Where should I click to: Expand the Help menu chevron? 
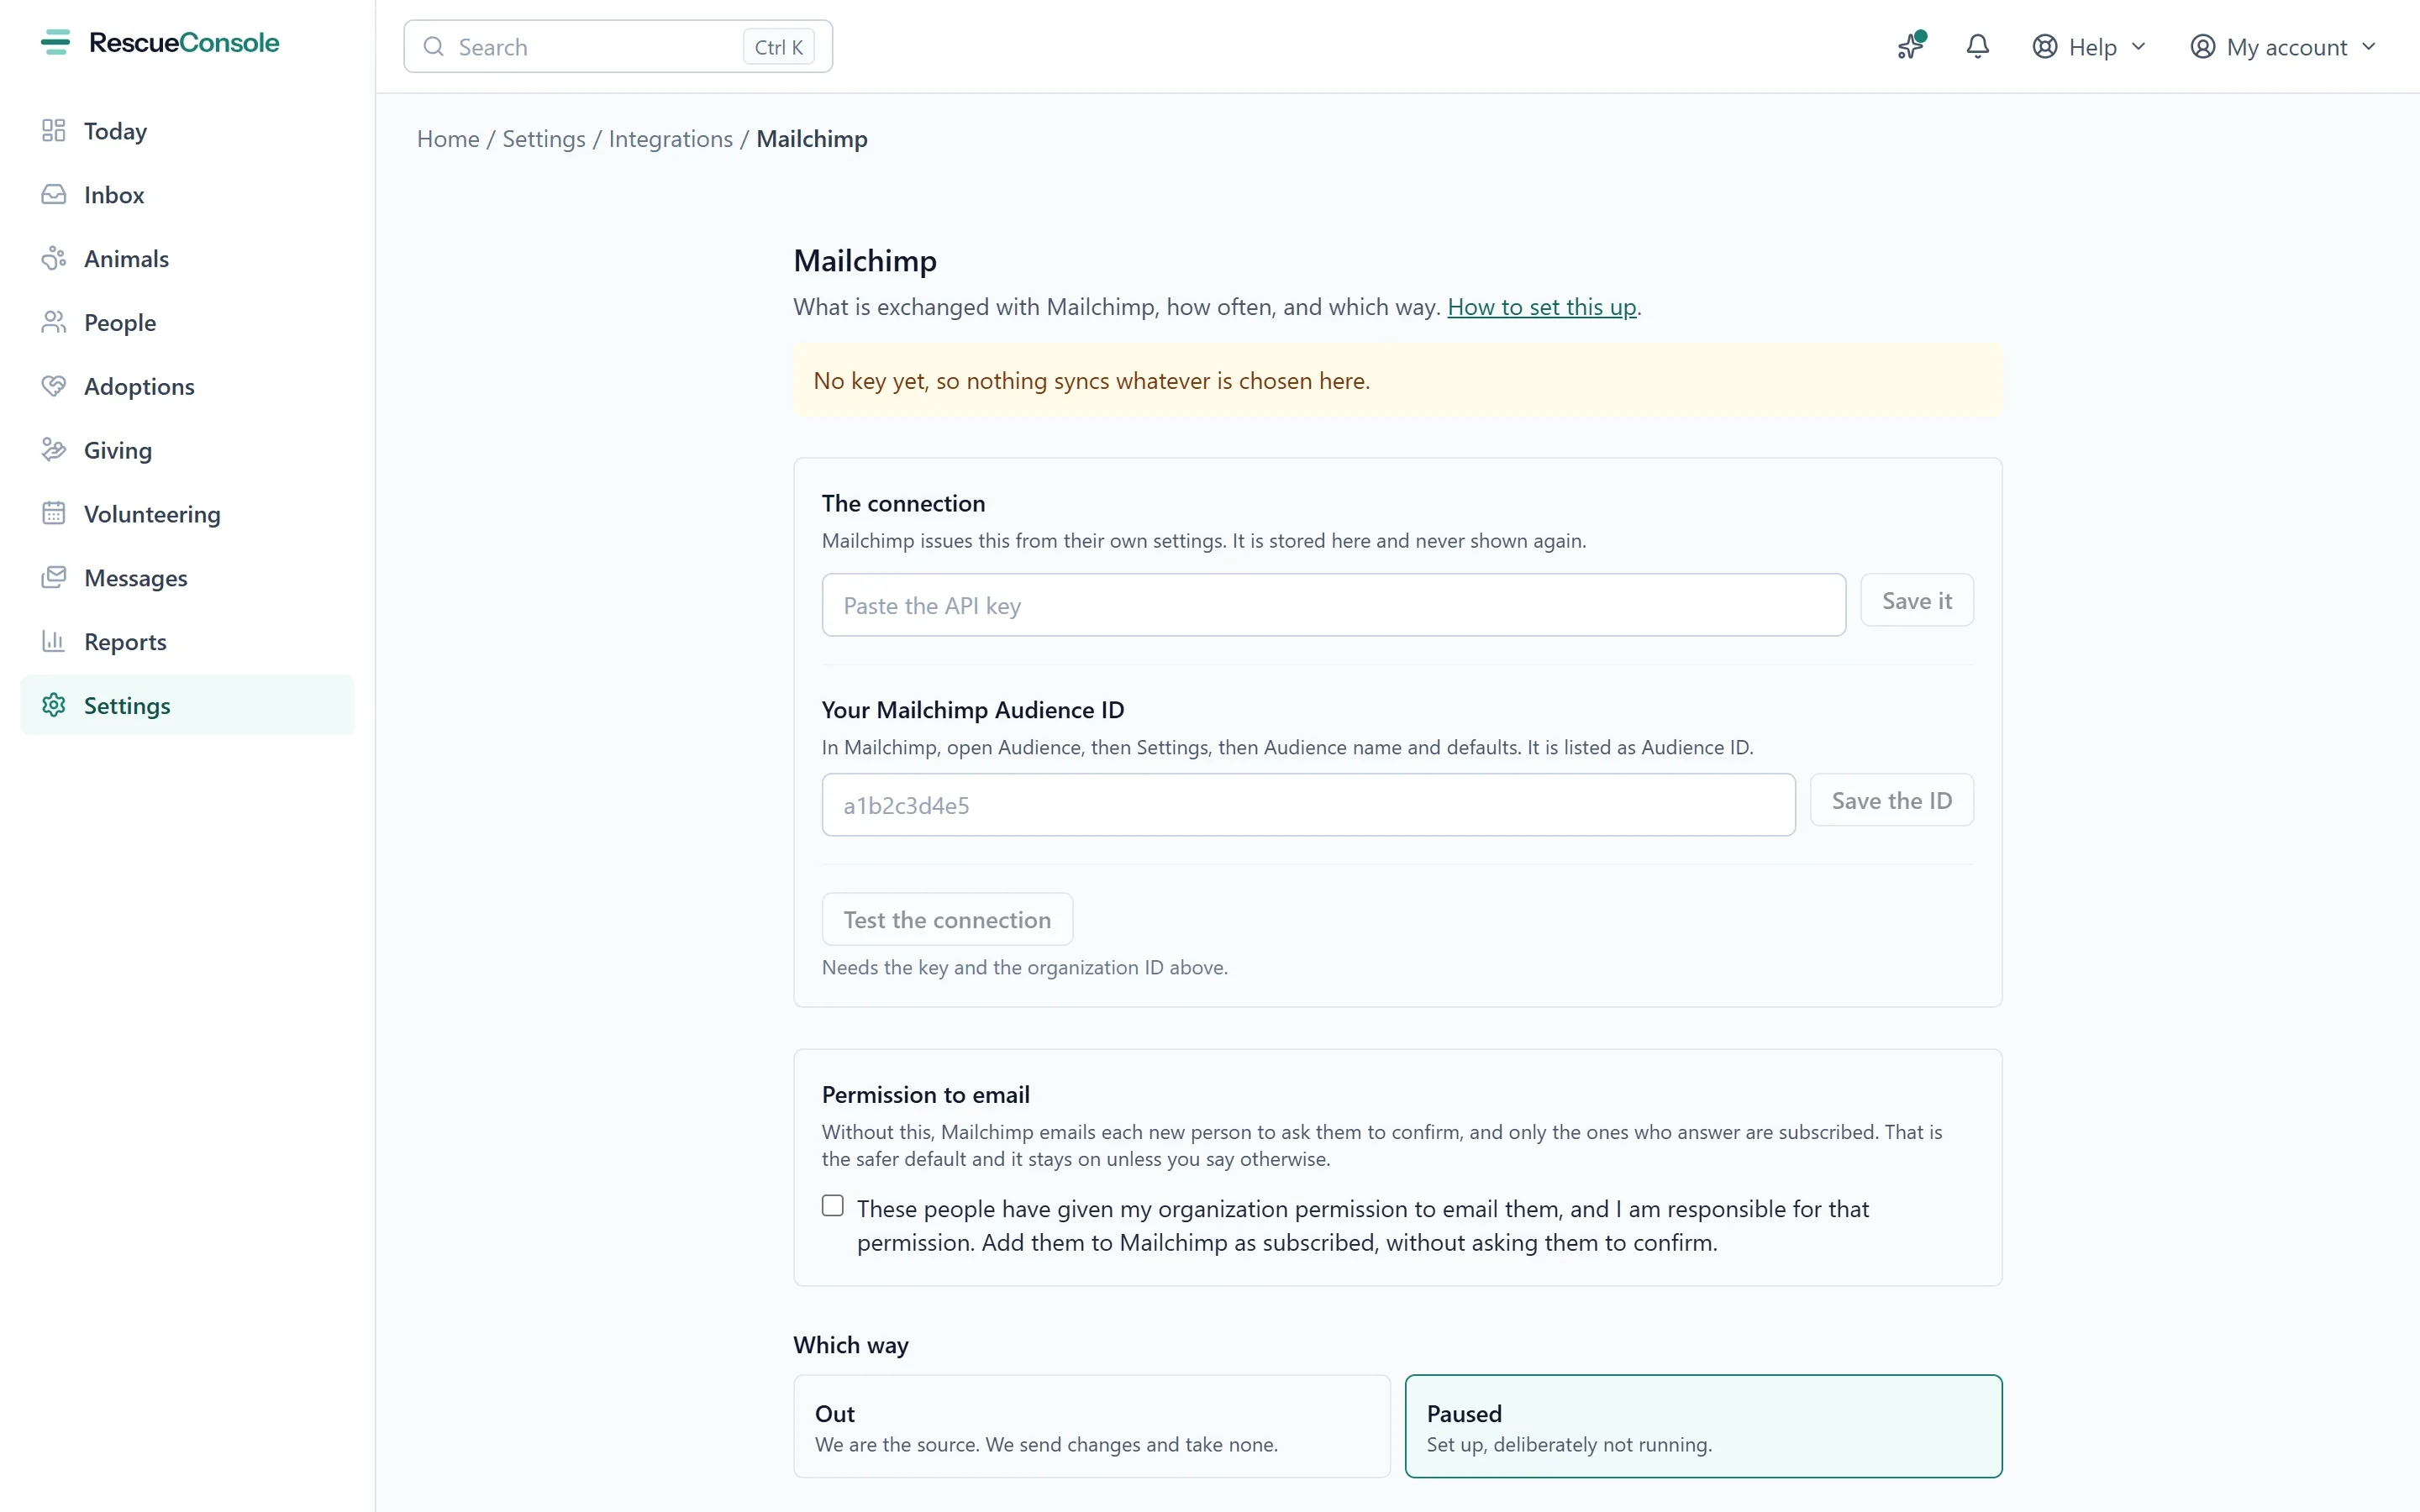(x=2138, y=47)
